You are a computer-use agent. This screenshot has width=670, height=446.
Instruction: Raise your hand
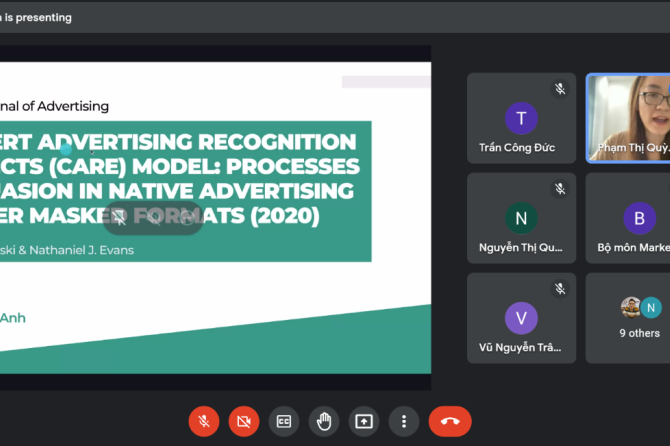(323, 421)
